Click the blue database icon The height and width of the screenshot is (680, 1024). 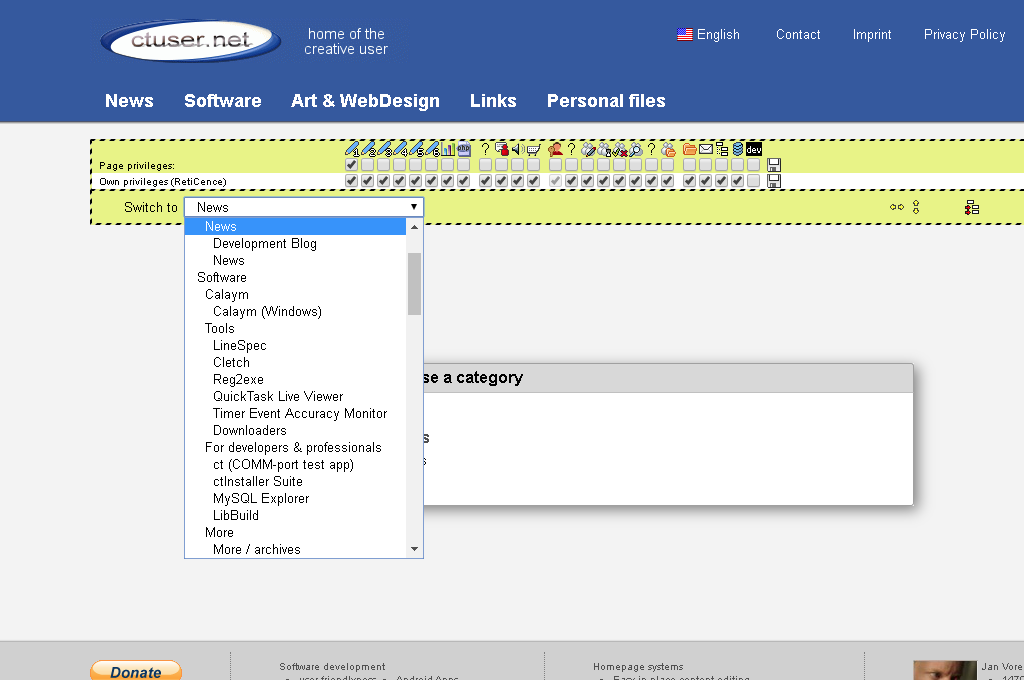pyautogui.click(x=738, y=149)
